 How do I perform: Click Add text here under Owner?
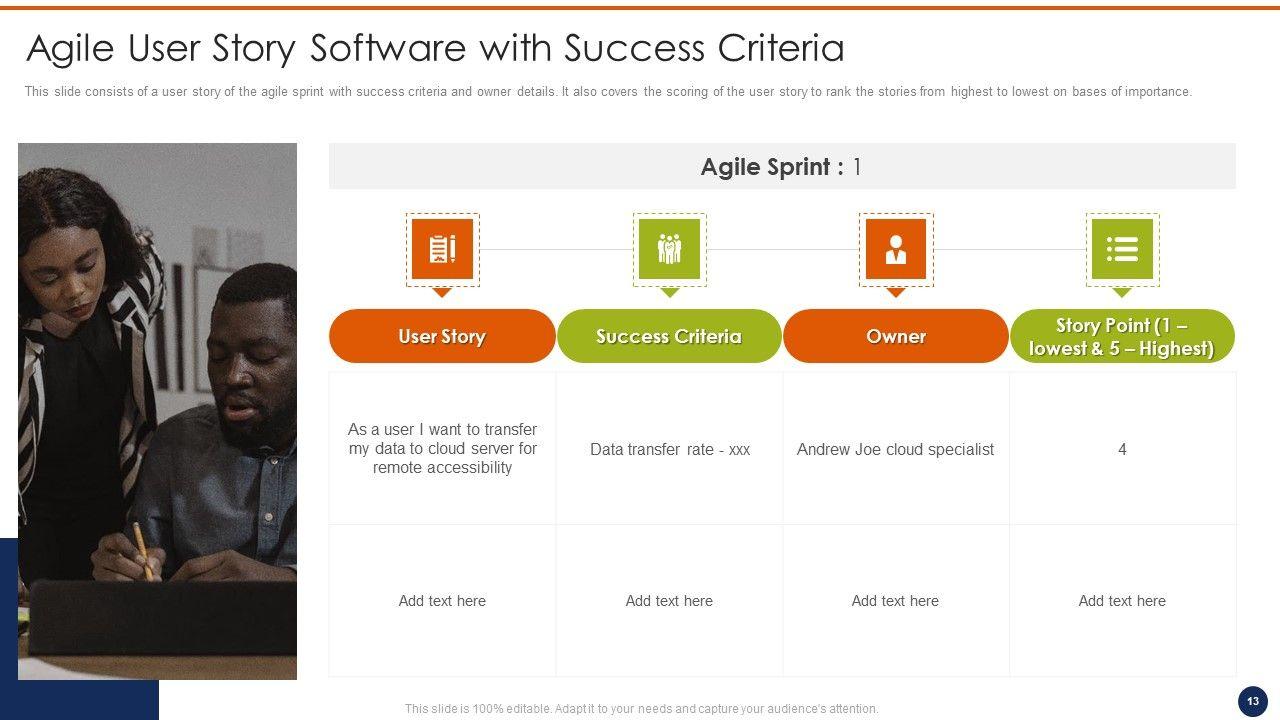(x=895, y=601)
